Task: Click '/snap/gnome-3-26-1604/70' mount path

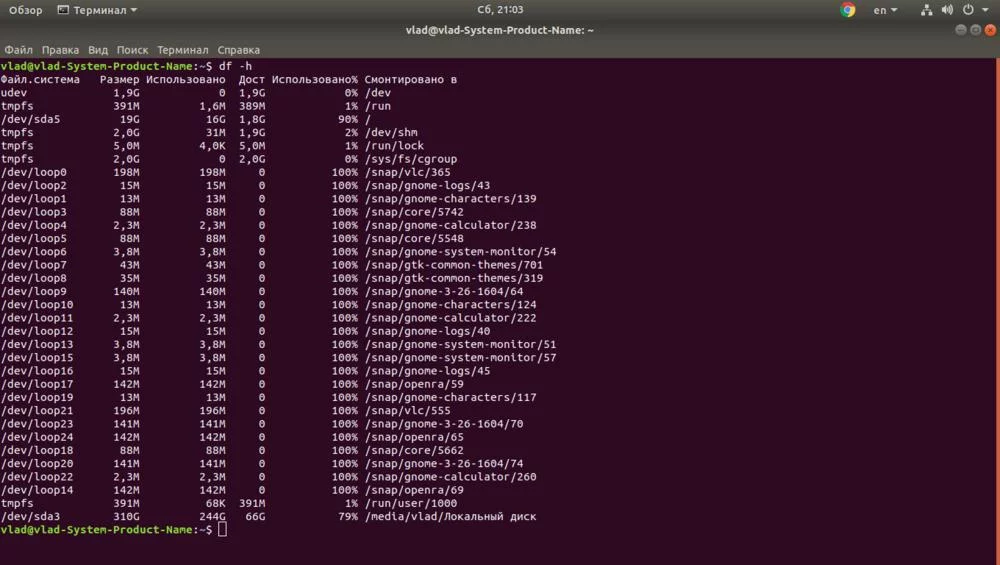Action: 444,423
